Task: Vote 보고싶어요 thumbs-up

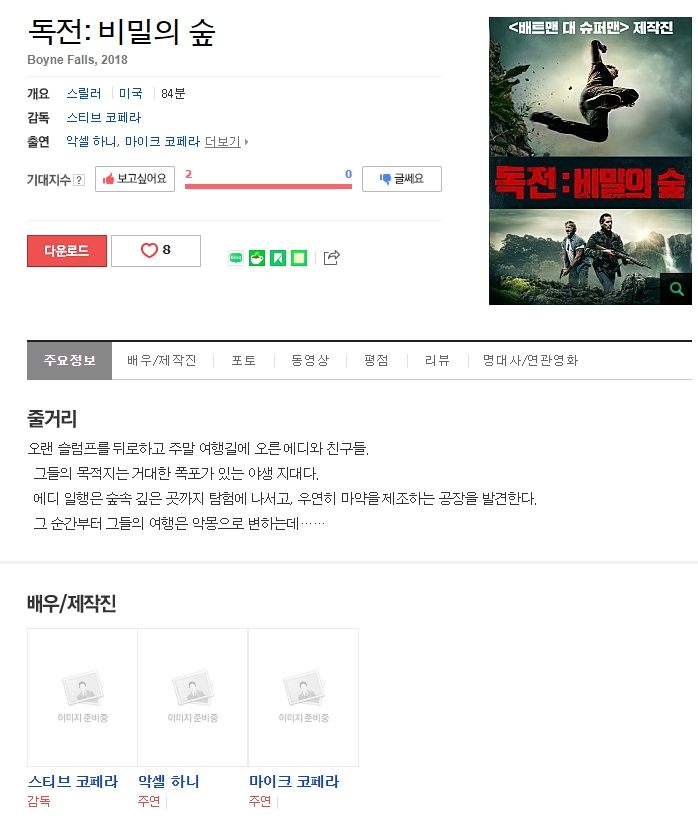Action: [135, 179]
